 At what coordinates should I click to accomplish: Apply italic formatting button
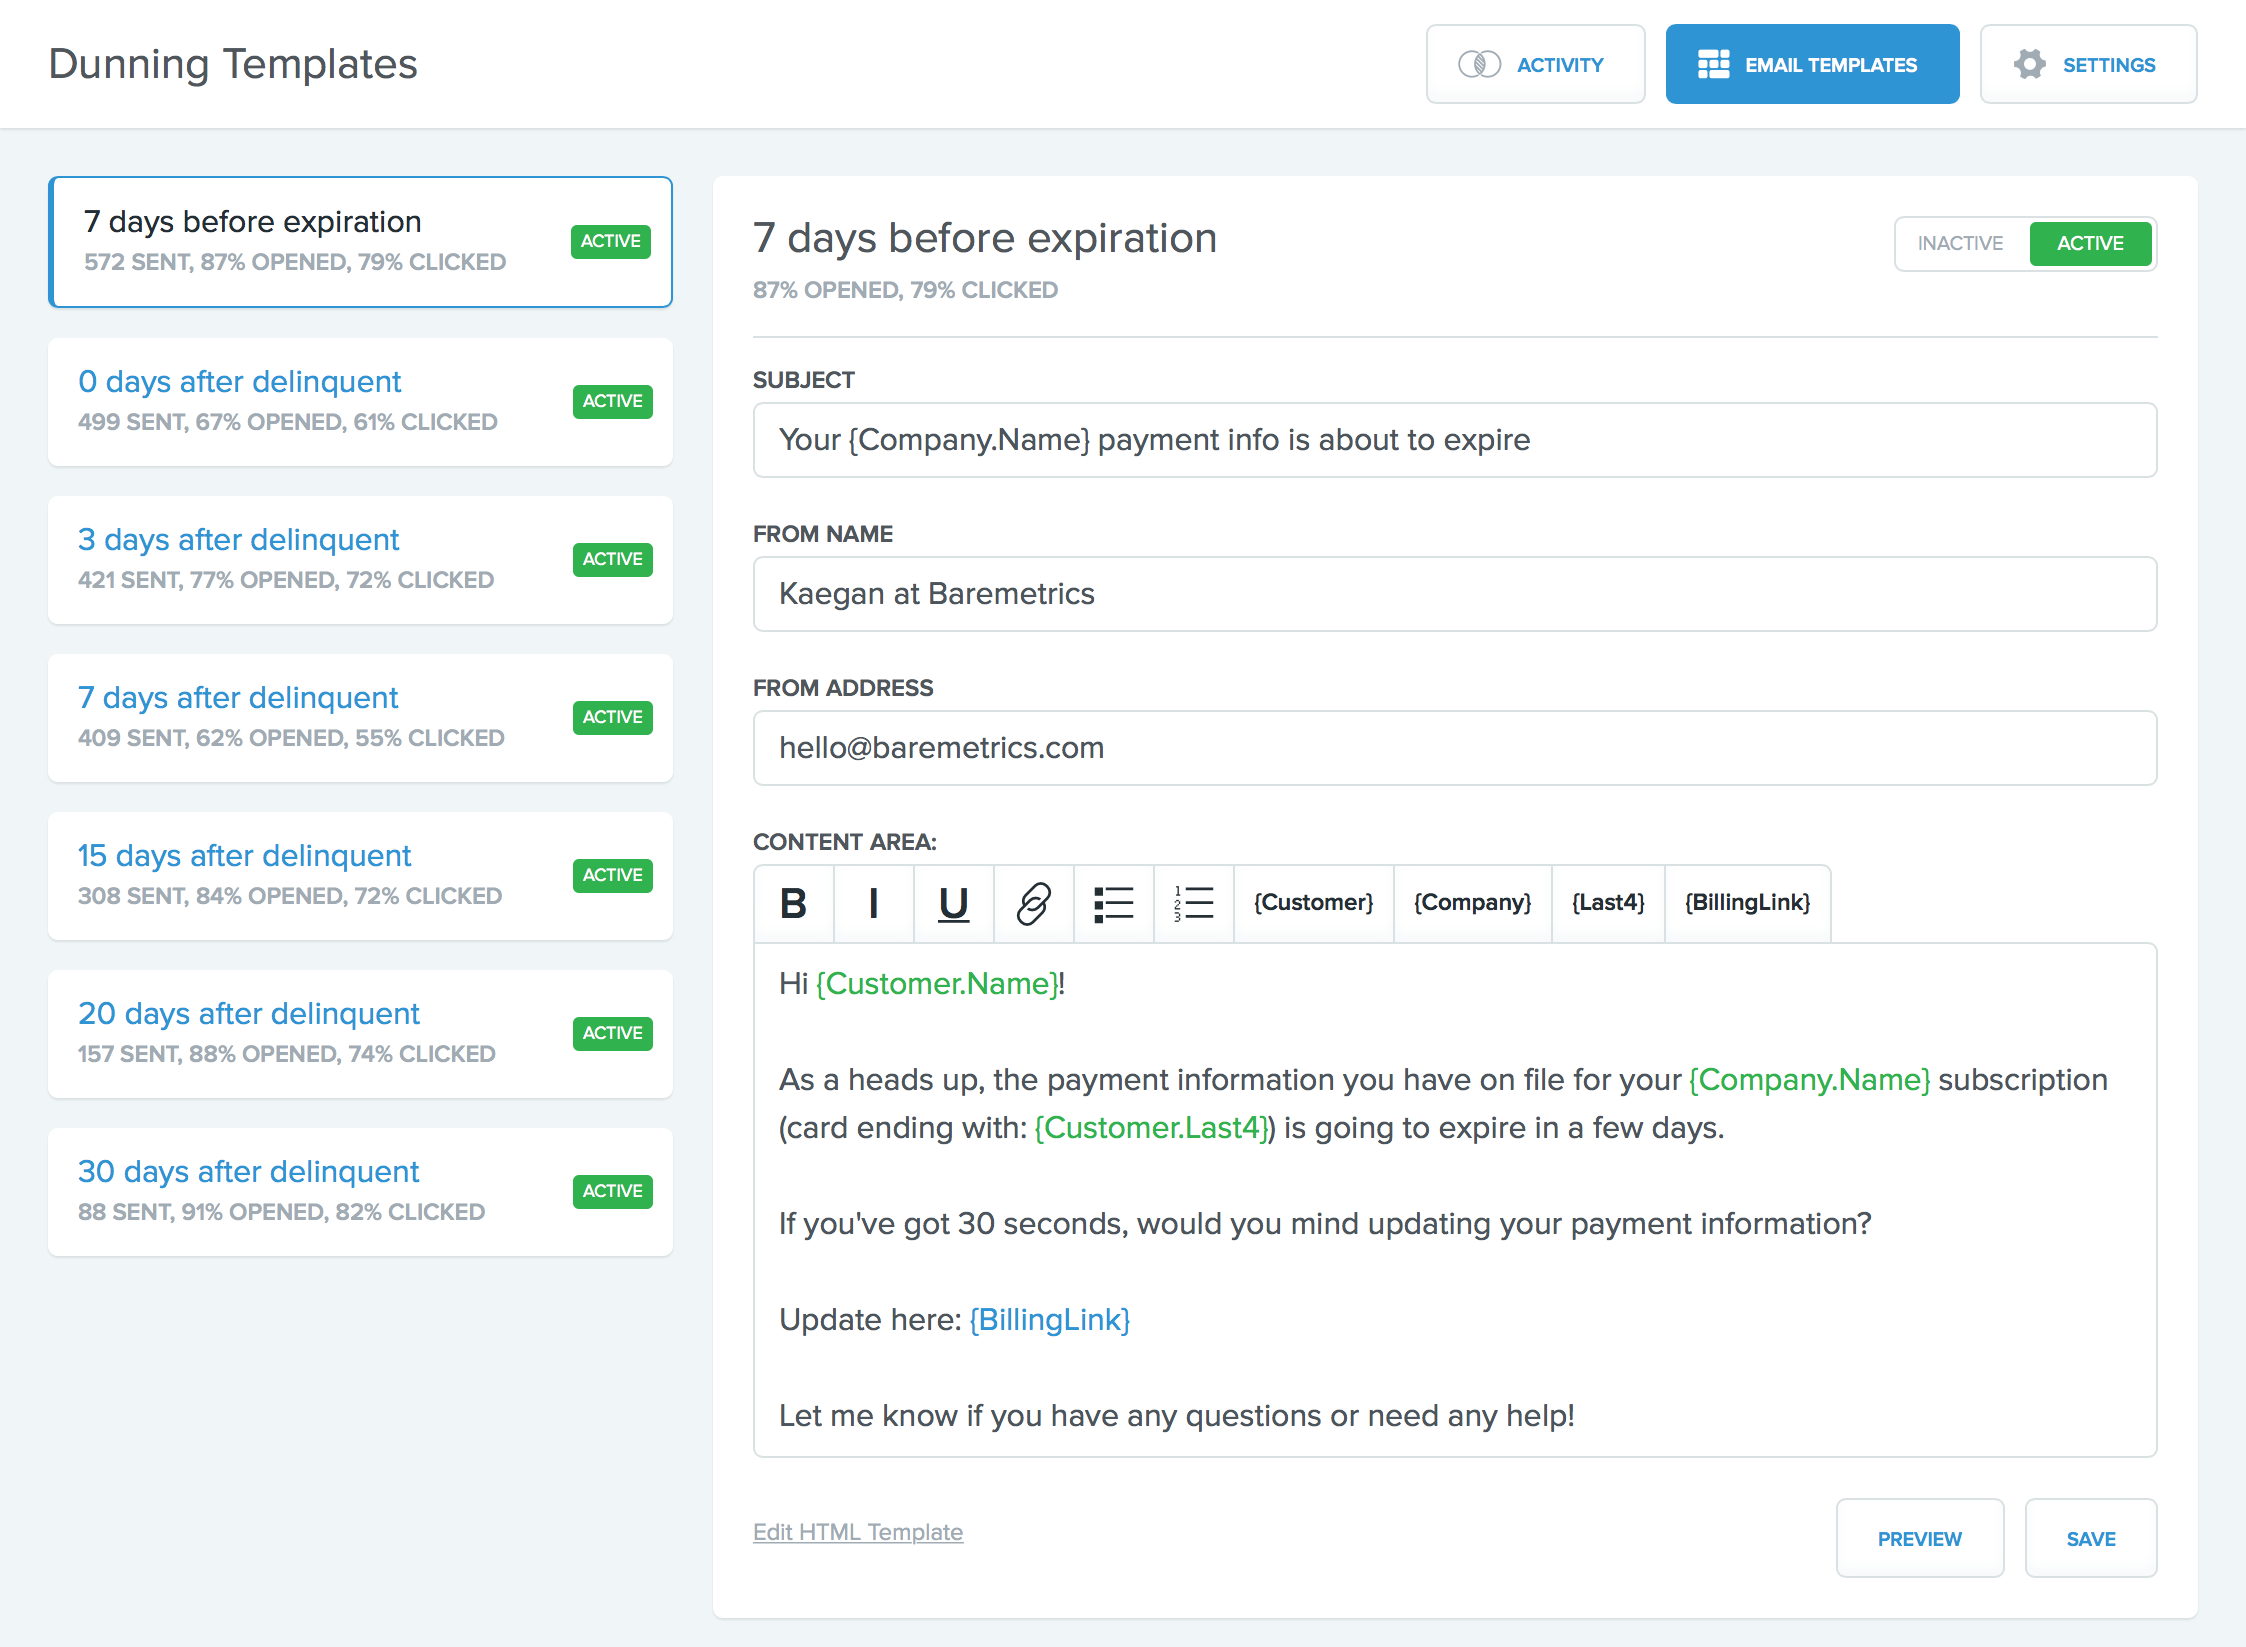[873, 903]
